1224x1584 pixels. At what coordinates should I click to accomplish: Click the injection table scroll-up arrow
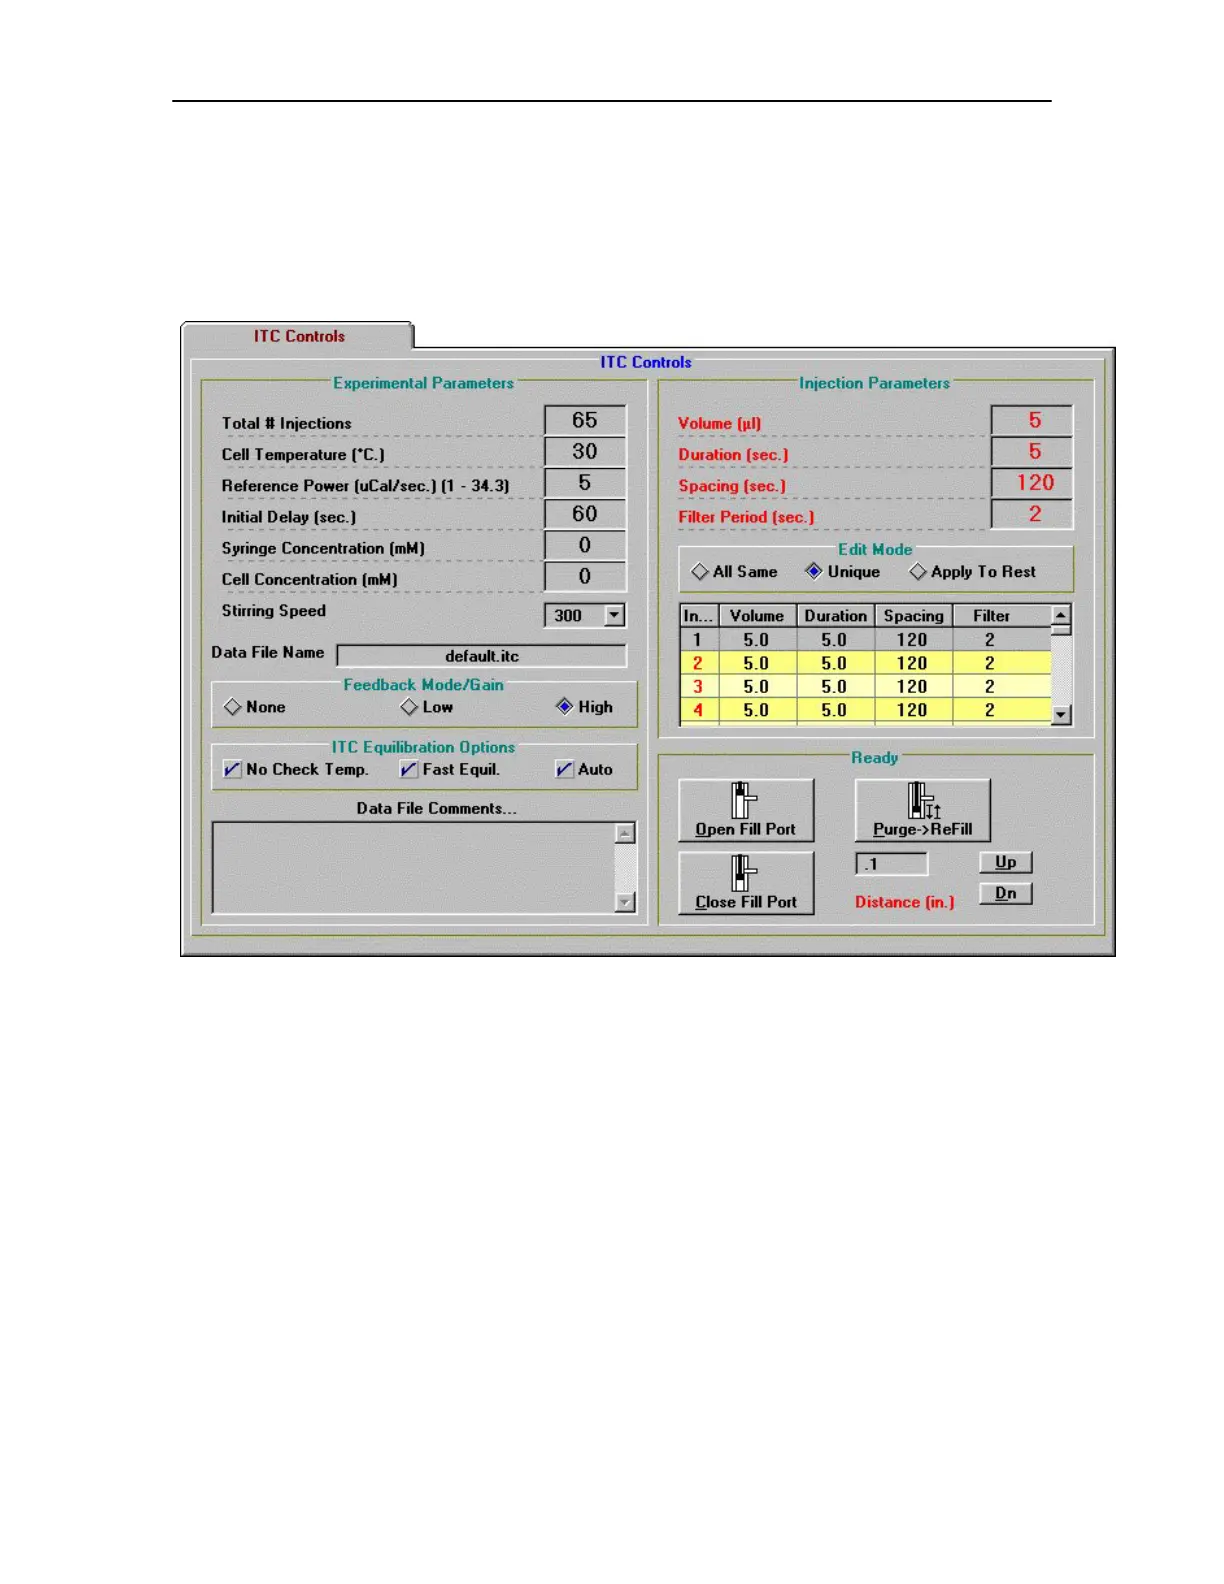coord(1061,615)
